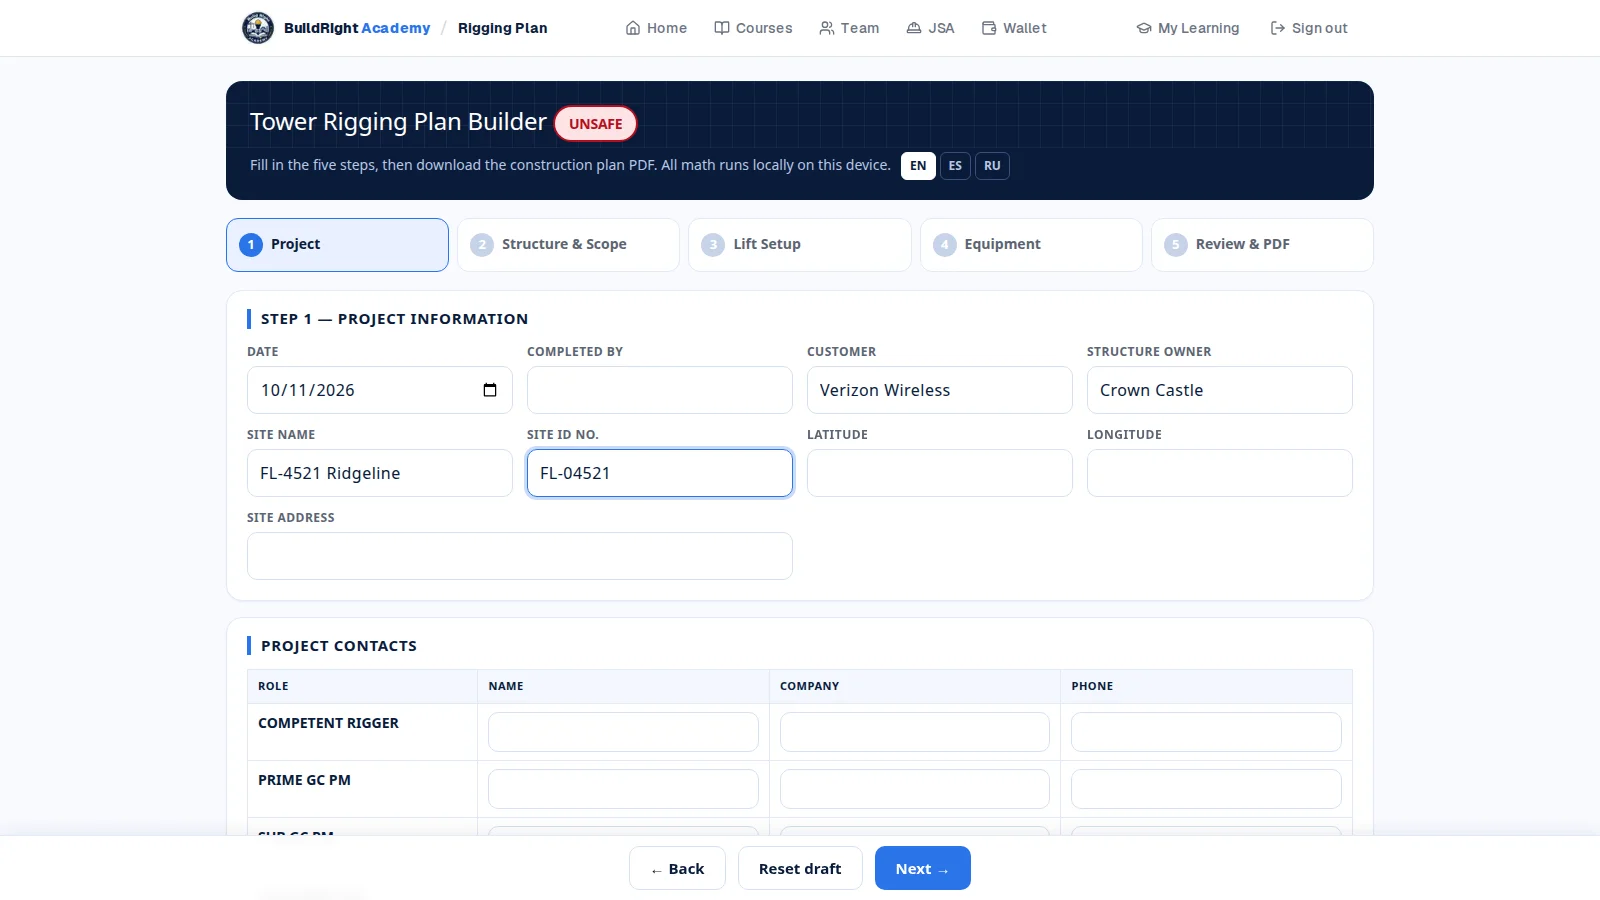
Task: Edit the Structure Owner field
Action: [1220, 390]
